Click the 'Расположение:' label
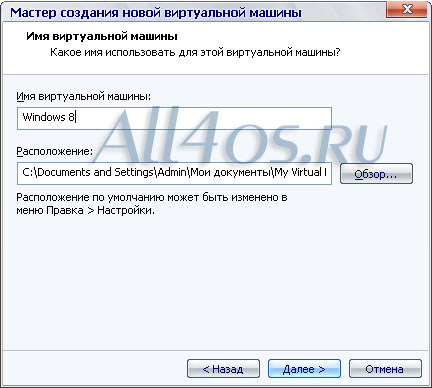 coord(55,151)
